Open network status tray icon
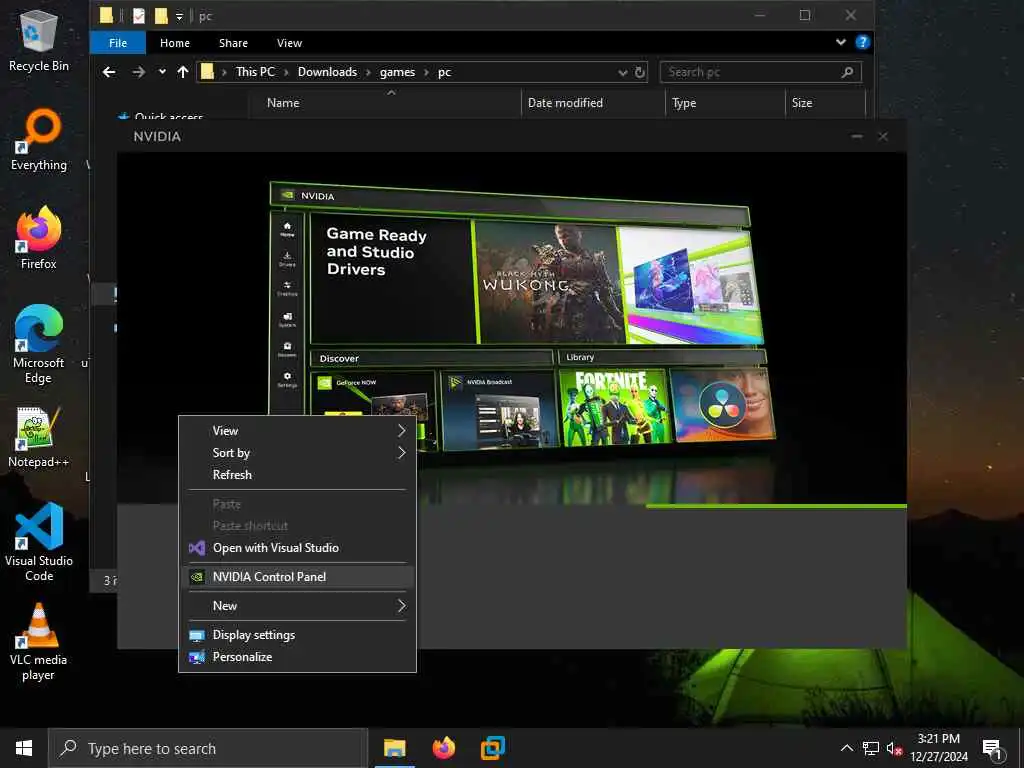This screenshot has width=1024, height=768. 871,748
